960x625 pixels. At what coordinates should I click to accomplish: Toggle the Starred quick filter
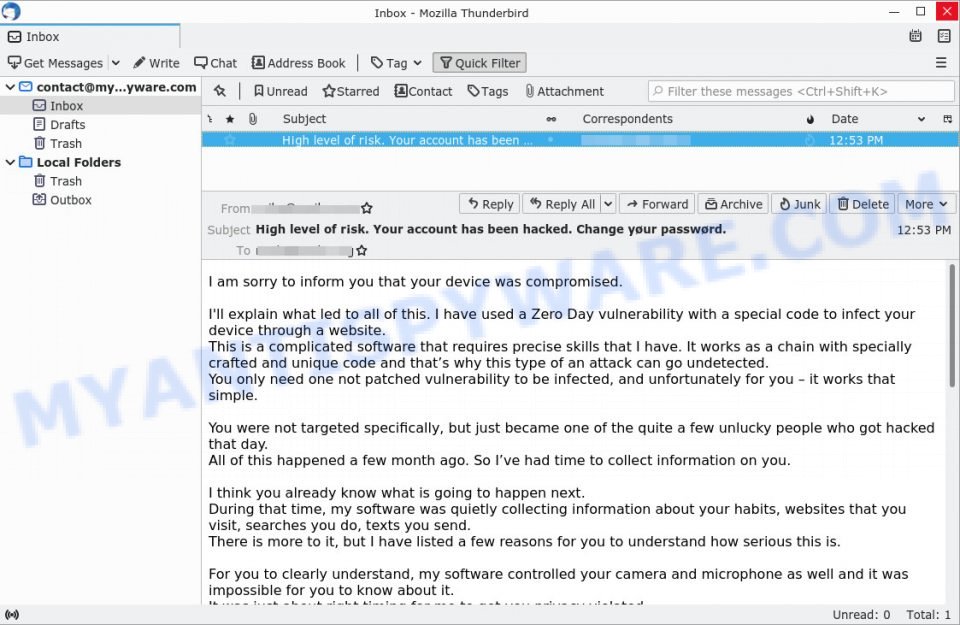[x=351, y=91]
